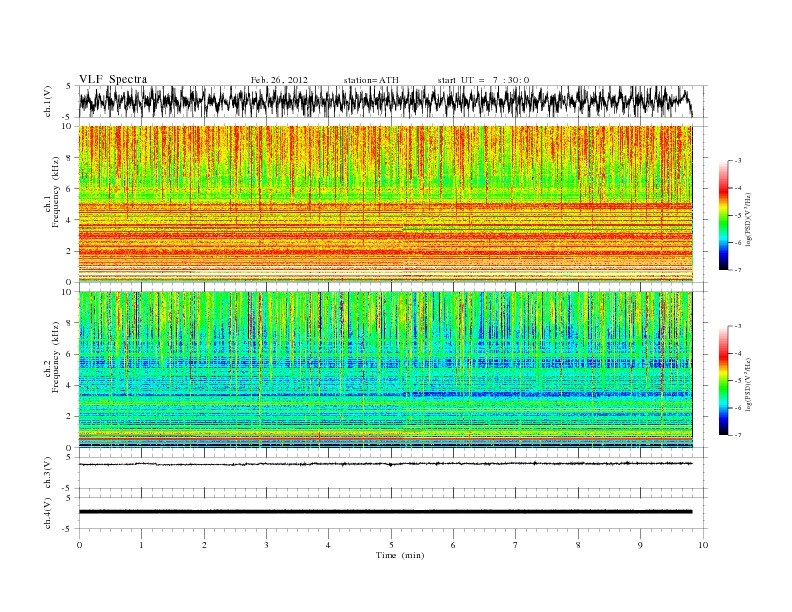Click the "Time (min)" axis label
The height and width of the screenshot is (612, 792).
400,555
